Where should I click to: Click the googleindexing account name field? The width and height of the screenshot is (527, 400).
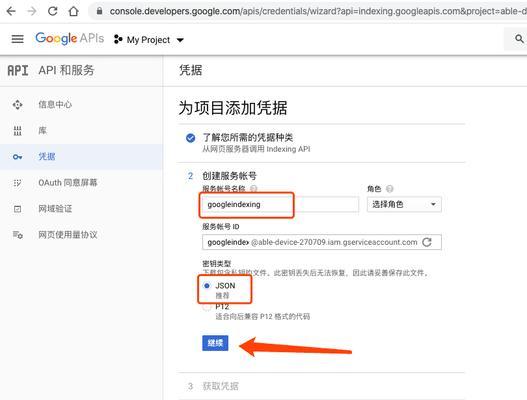click(x=280, y=204)
